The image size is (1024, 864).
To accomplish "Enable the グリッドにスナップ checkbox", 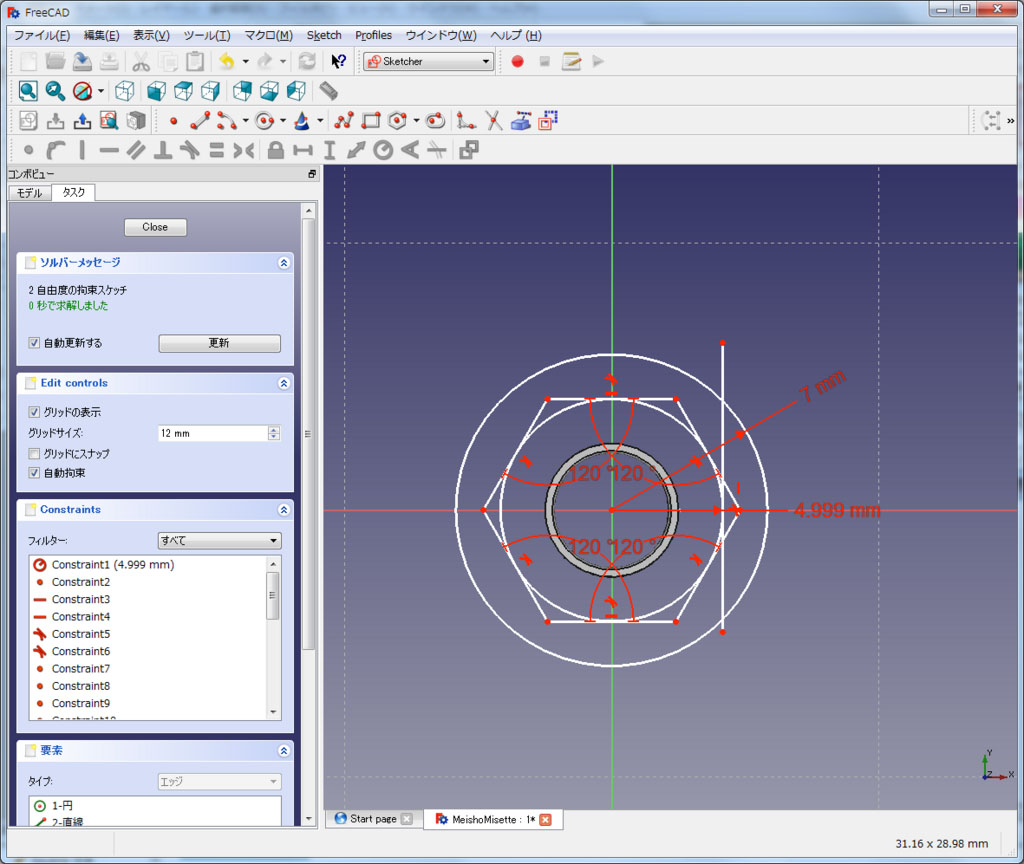I will pyautogui.click(x=35, y=454).
